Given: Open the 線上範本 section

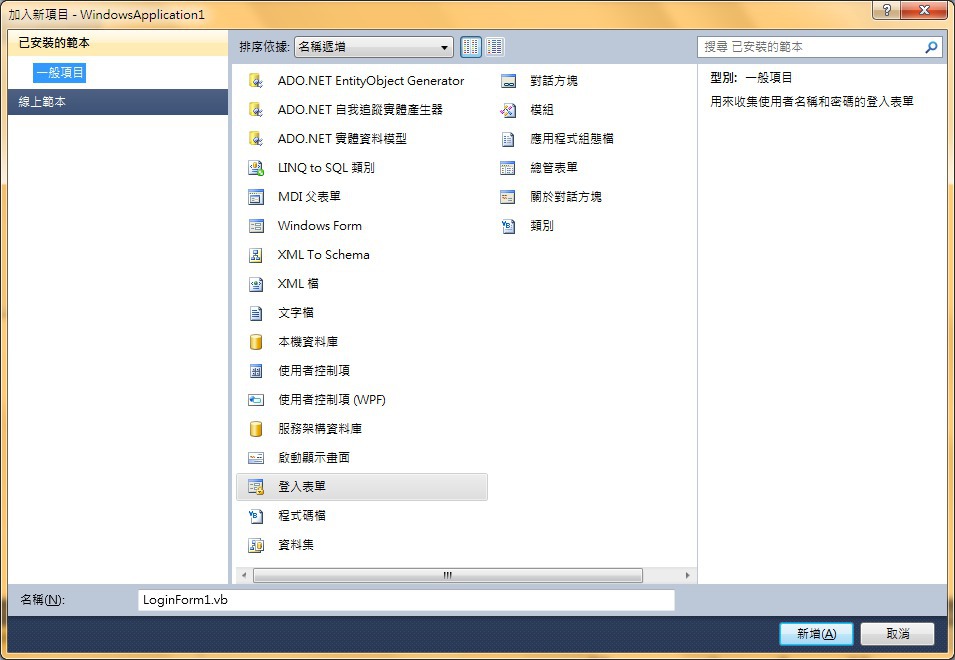Looking at the screenshot, I should pos(118,102).
